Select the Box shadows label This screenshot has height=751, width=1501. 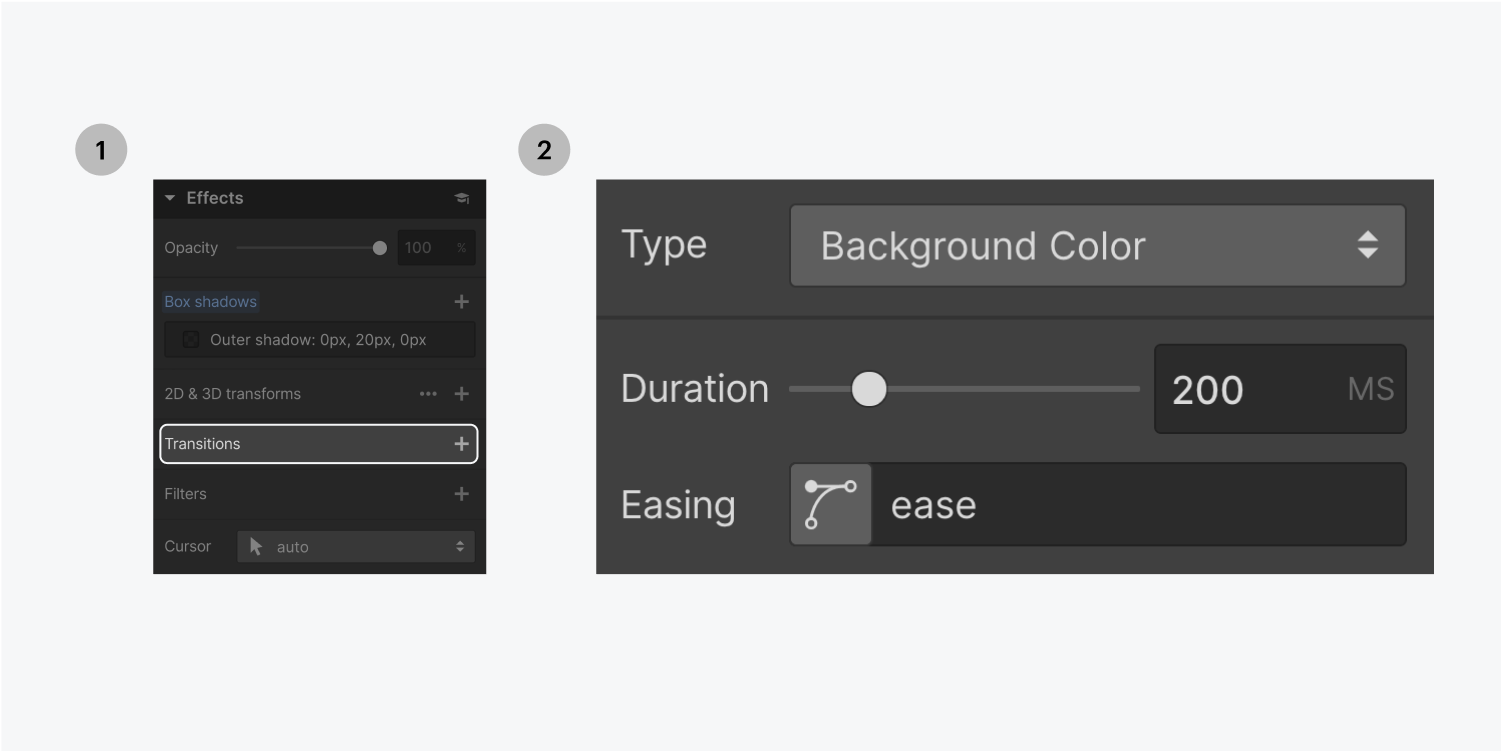click(210, 300)
